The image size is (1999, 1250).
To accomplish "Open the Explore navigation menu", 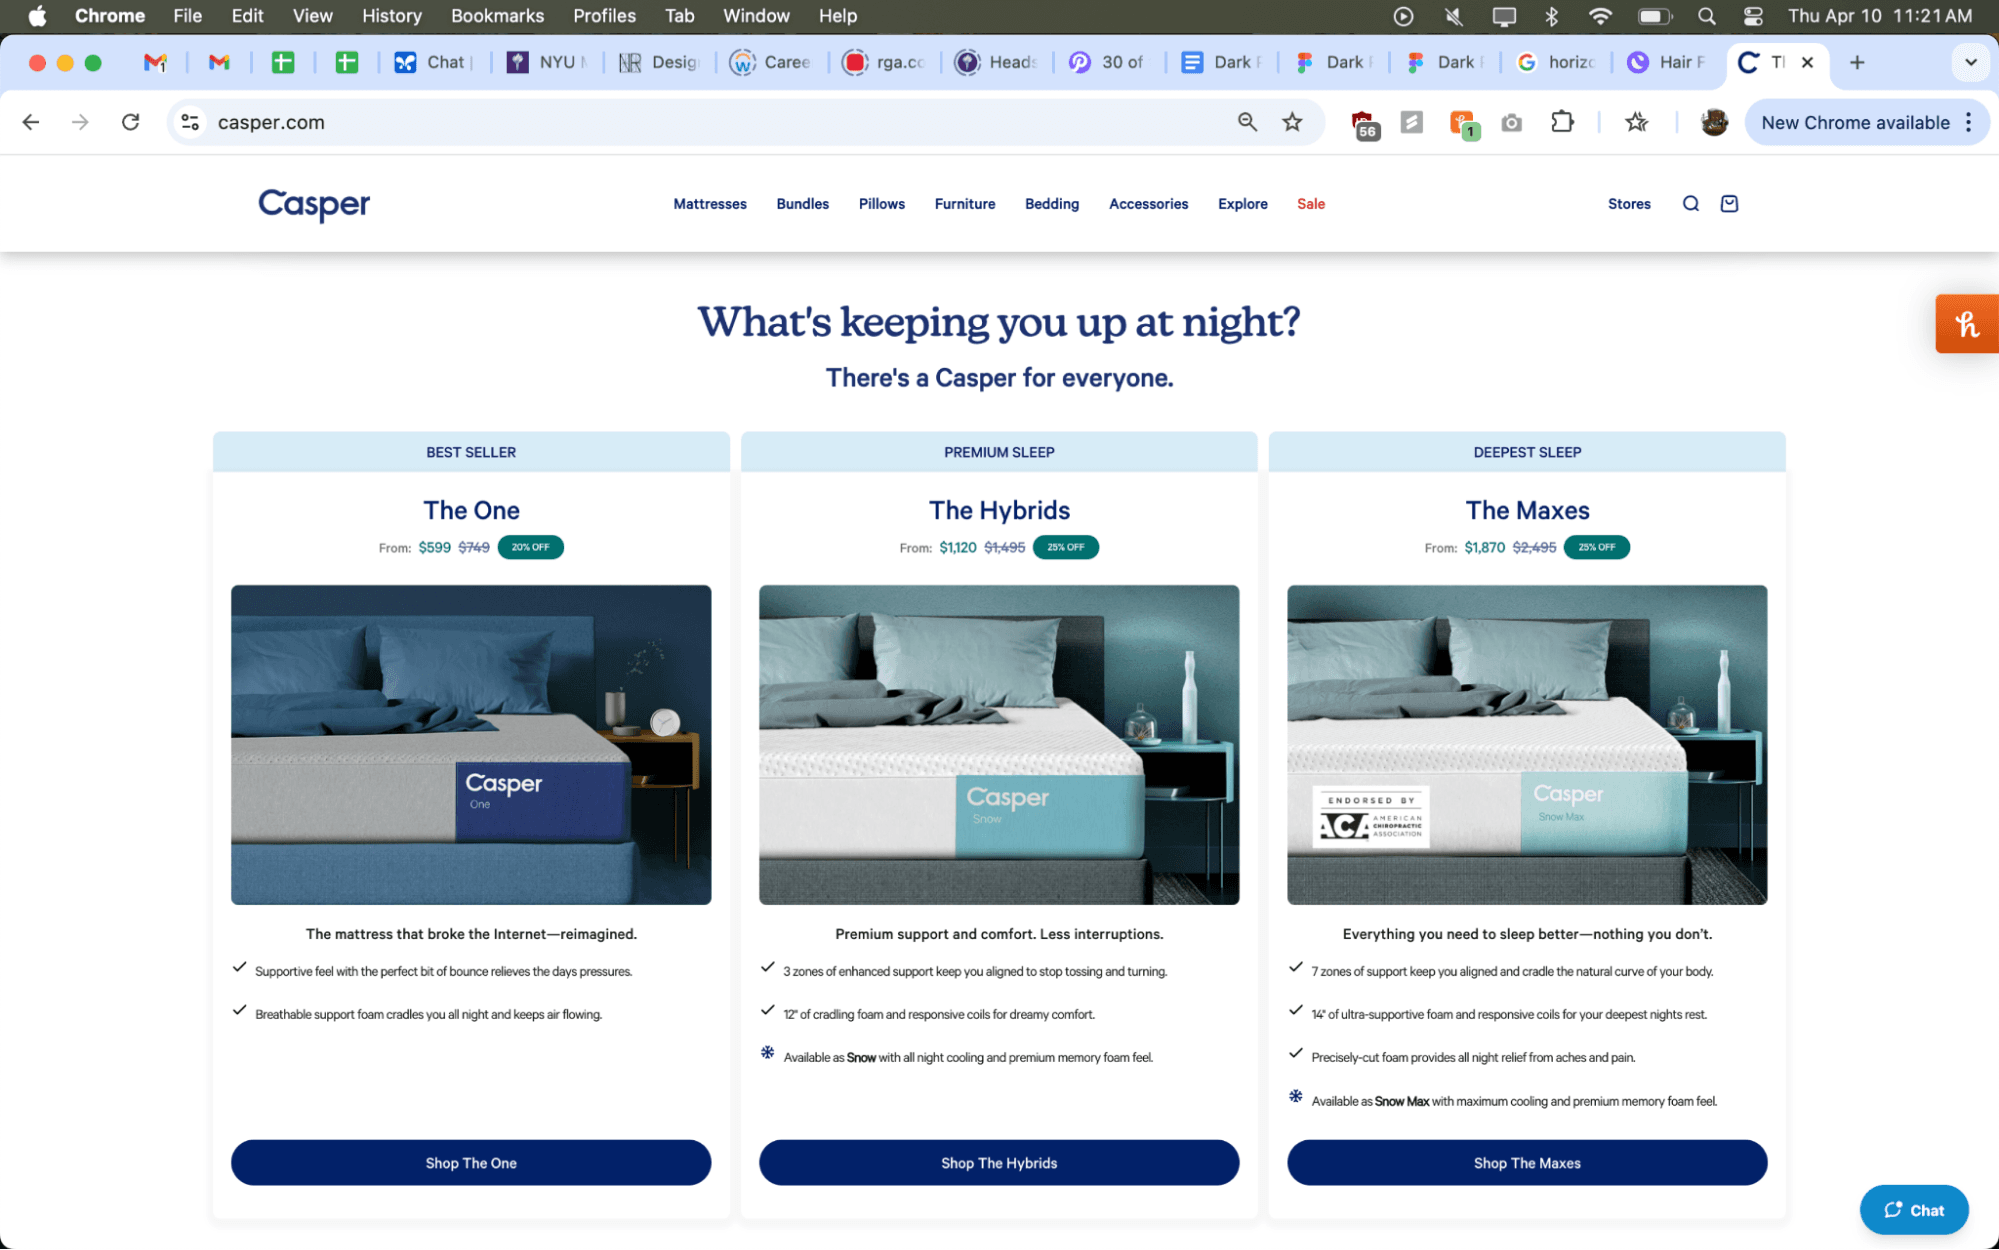I will (1242, 204).
